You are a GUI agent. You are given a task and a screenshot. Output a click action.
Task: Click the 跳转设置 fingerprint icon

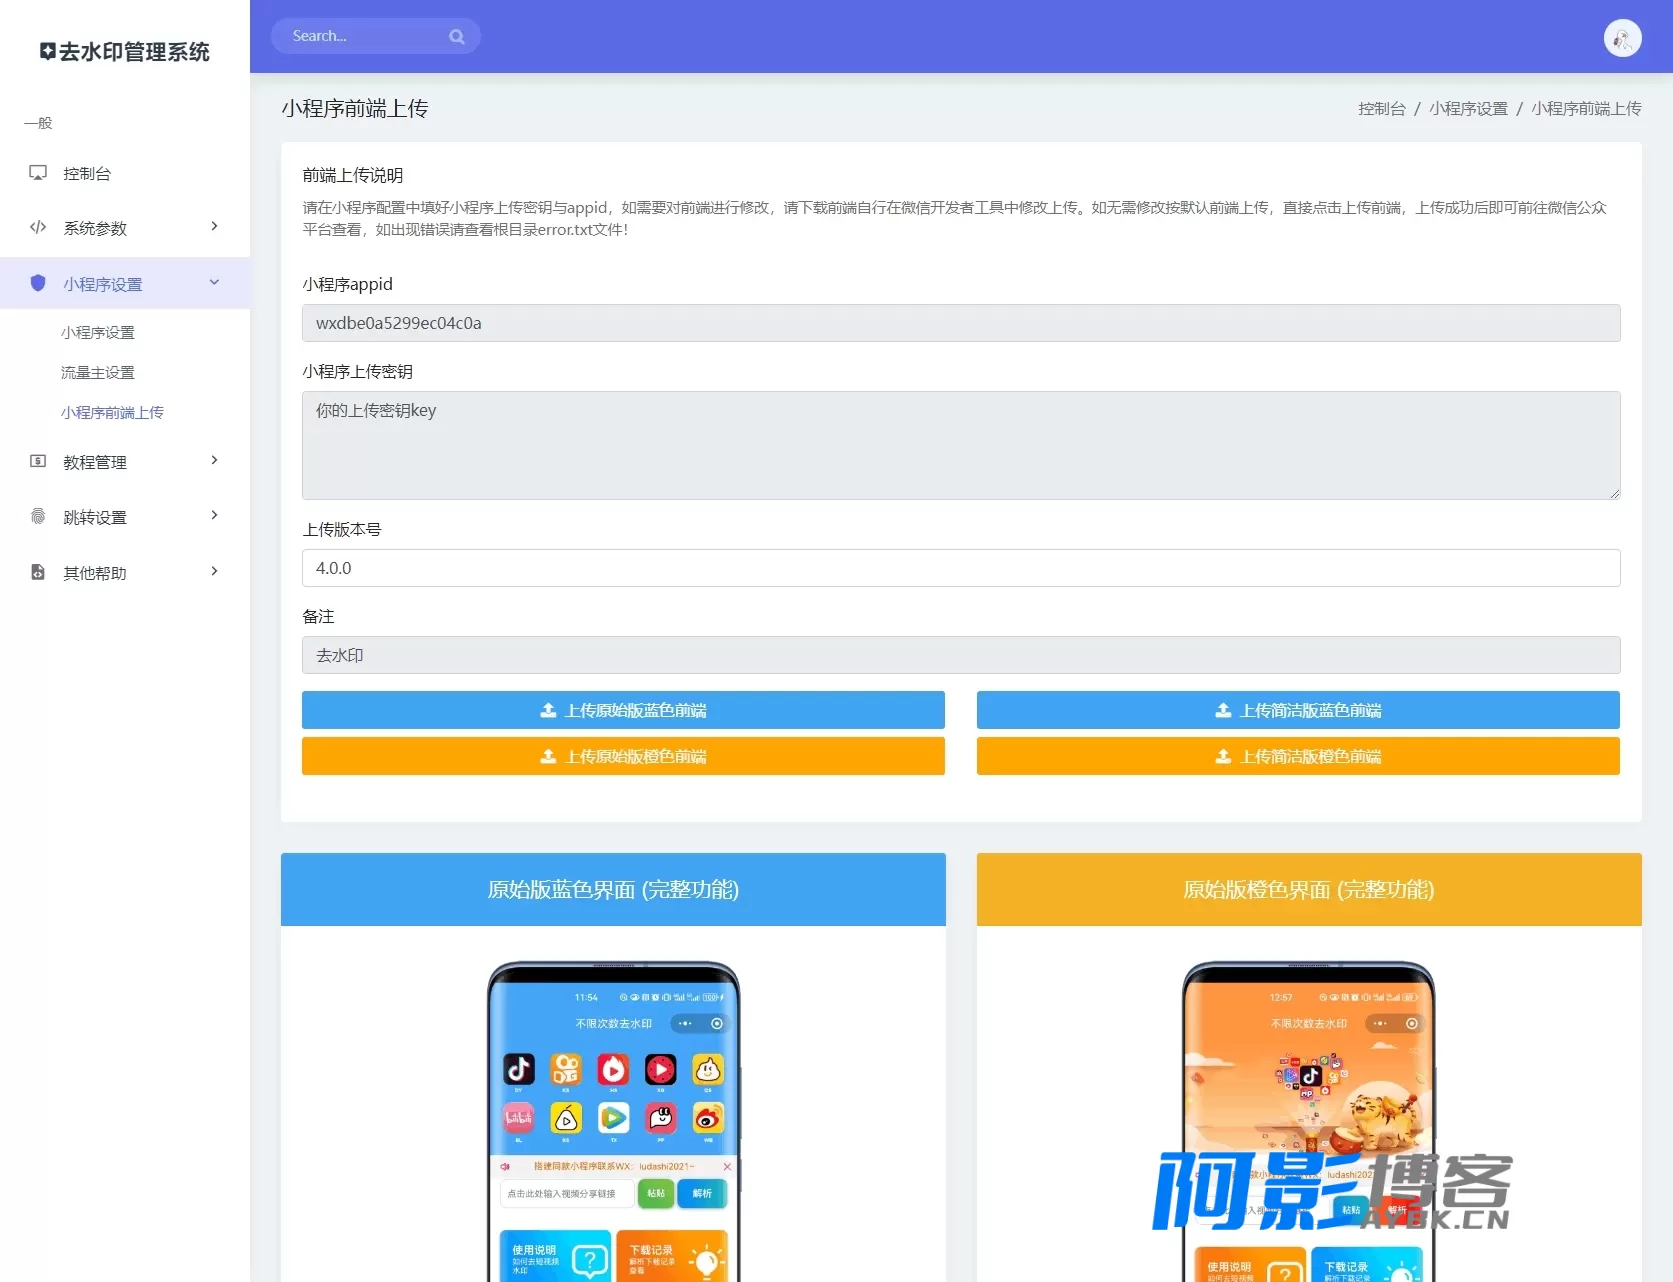tap(38, 516)
